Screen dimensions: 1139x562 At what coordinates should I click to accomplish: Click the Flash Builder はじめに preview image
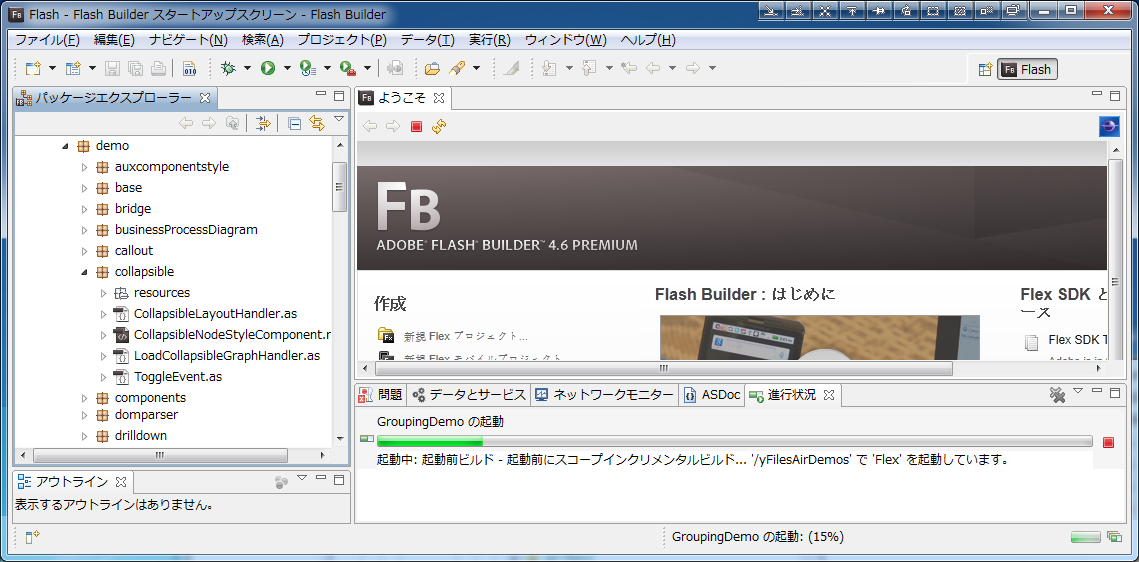(819, 338)
